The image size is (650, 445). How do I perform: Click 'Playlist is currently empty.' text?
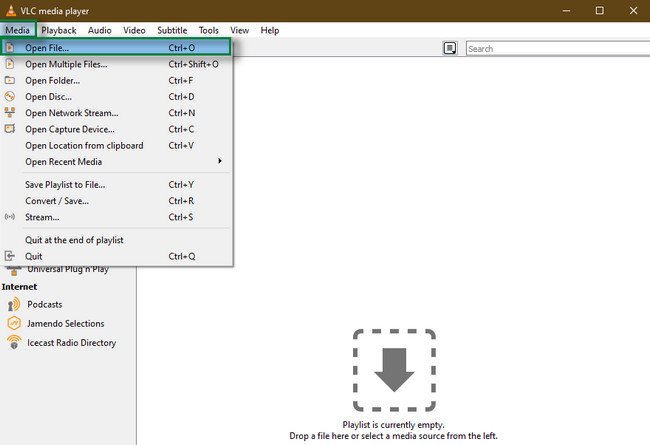(x=393, y=425)
